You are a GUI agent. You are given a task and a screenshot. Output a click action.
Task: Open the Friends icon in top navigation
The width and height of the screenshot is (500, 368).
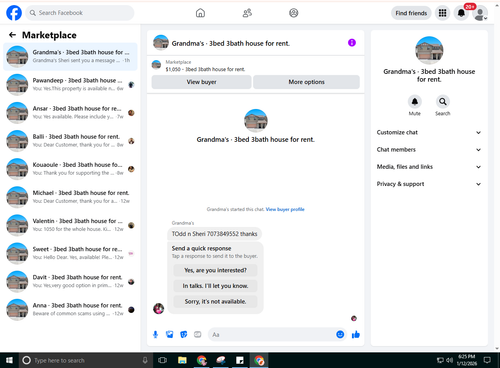[x=247, y=13]
